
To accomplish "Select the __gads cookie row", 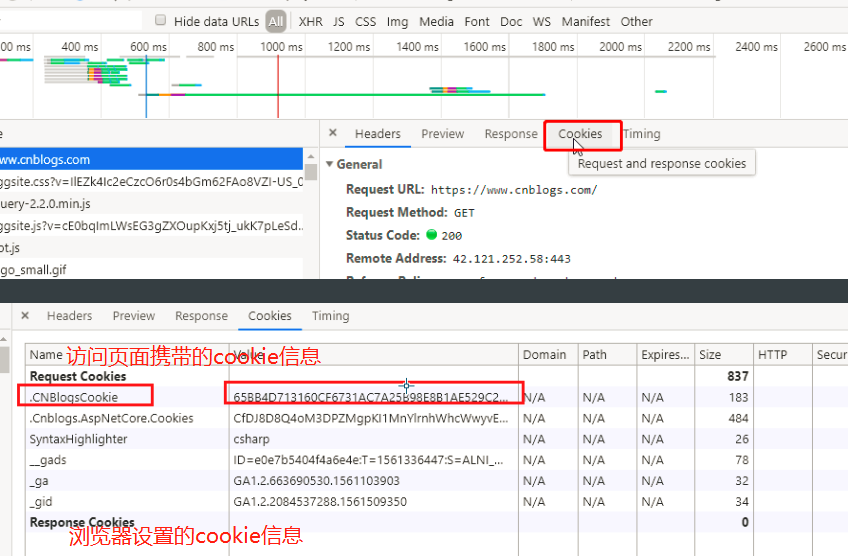I will click(x=436, y=460).
